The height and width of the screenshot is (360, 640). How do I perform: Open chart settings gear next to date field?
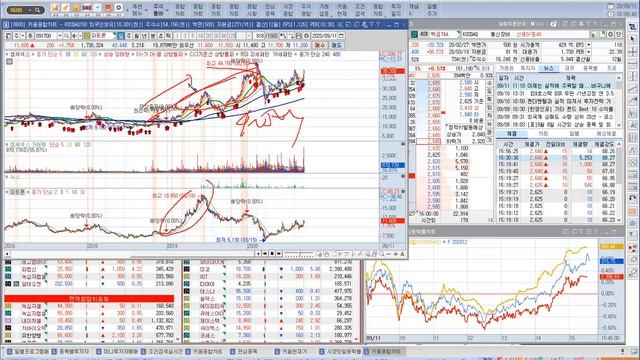click(307, 36)
